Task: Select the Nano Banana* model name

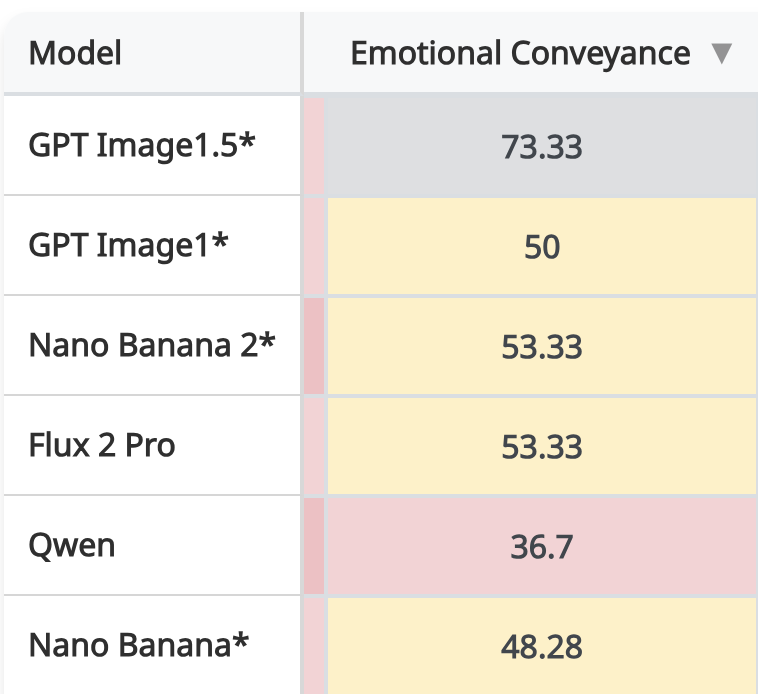Action: click(139, 645)
